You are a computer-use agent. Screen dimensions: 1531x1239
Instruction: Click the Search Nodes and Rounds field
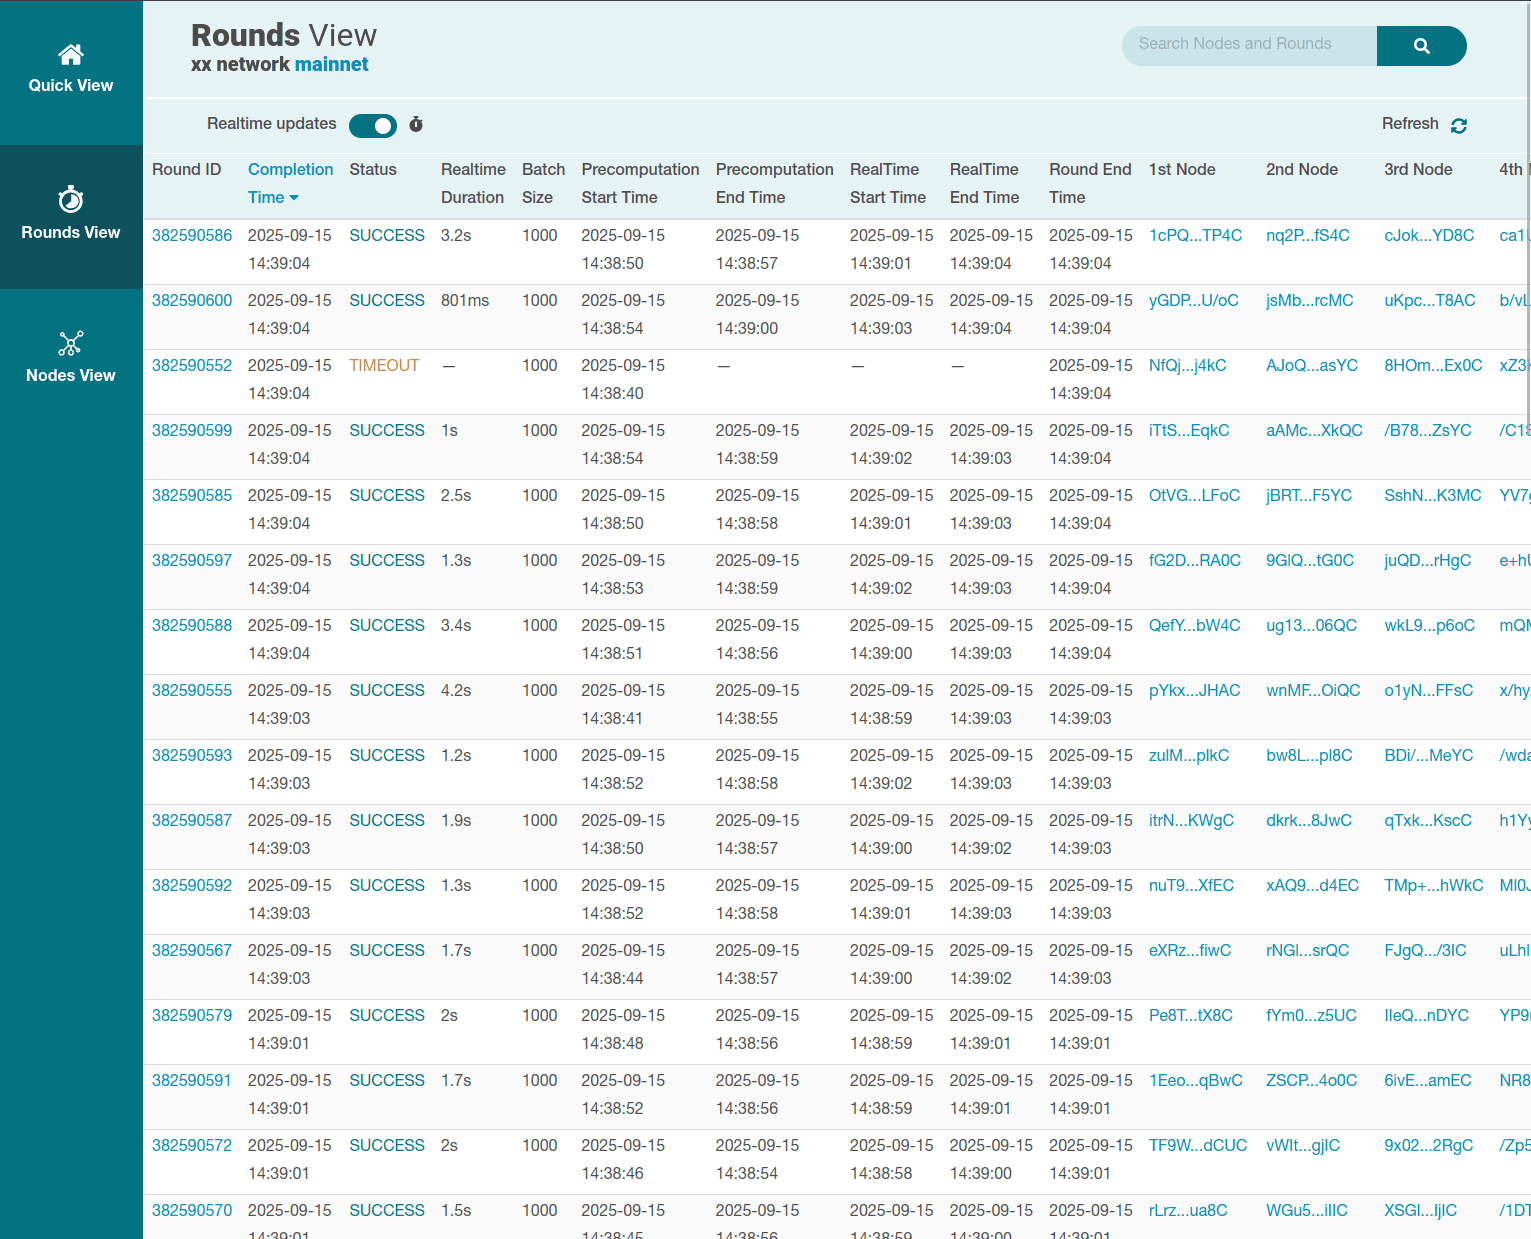click(x=1249, y=45)
